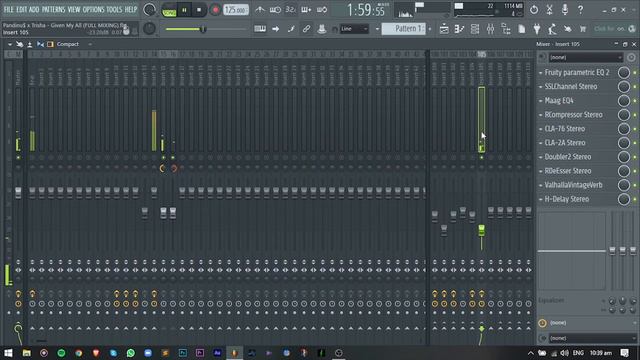This screenshot has width=640, height=360.
Task: Open SSLChannel Stereo slot
Action: click(x=571, y=87)
